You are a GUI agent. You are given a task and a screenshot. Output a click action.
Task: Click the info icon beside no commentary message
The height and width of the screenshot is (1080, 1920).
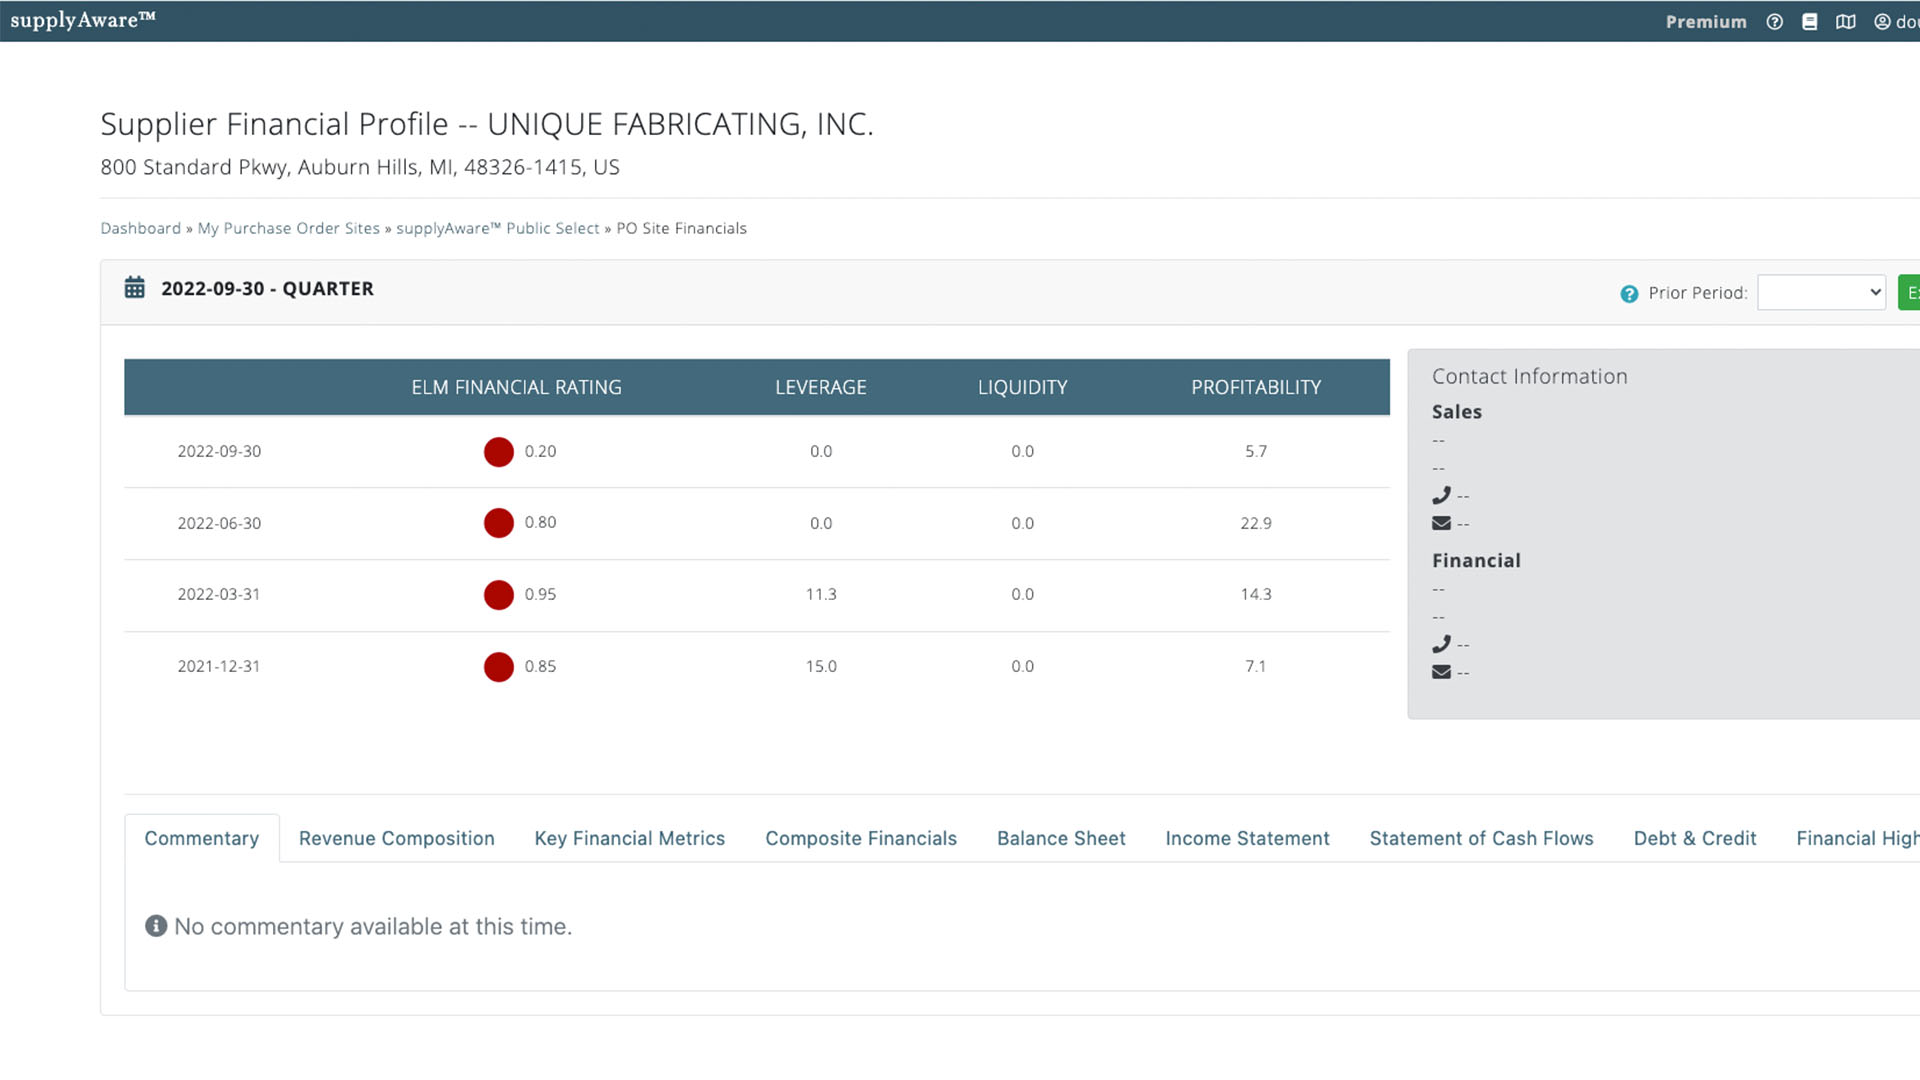pos(156,926)
